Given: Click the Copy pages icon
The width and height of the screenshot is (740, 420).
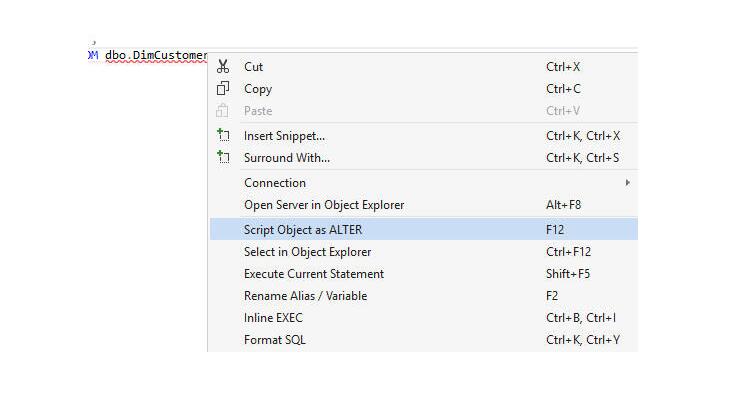Looking at the screenshot, I should tap(223, 89).
